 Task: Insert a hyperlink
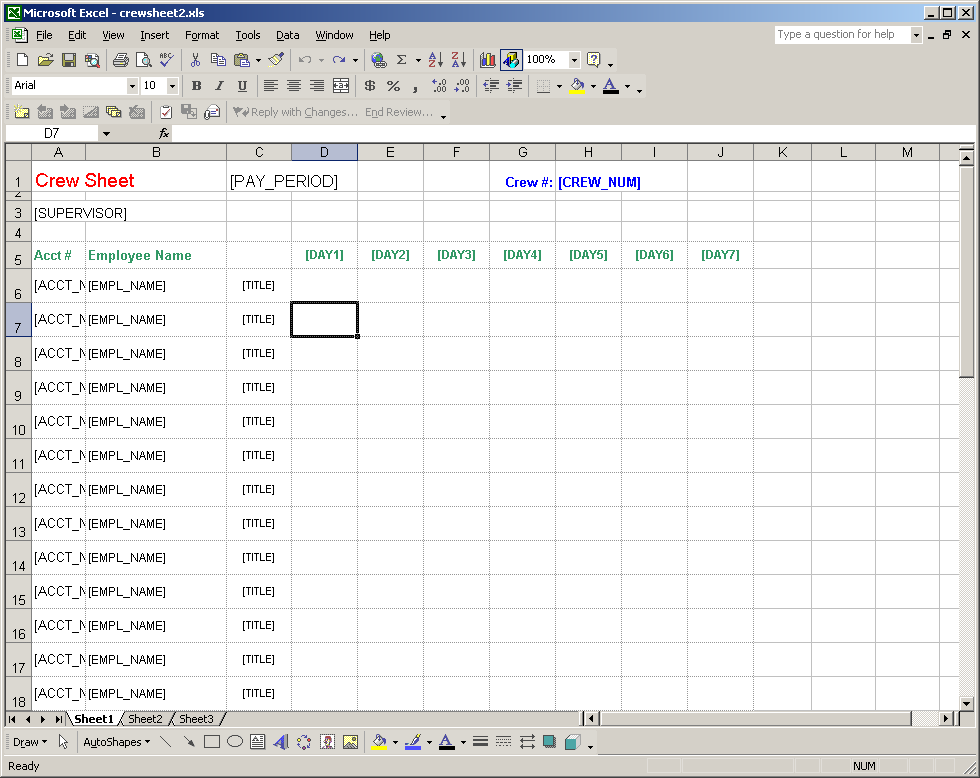[x=378, y=59]
